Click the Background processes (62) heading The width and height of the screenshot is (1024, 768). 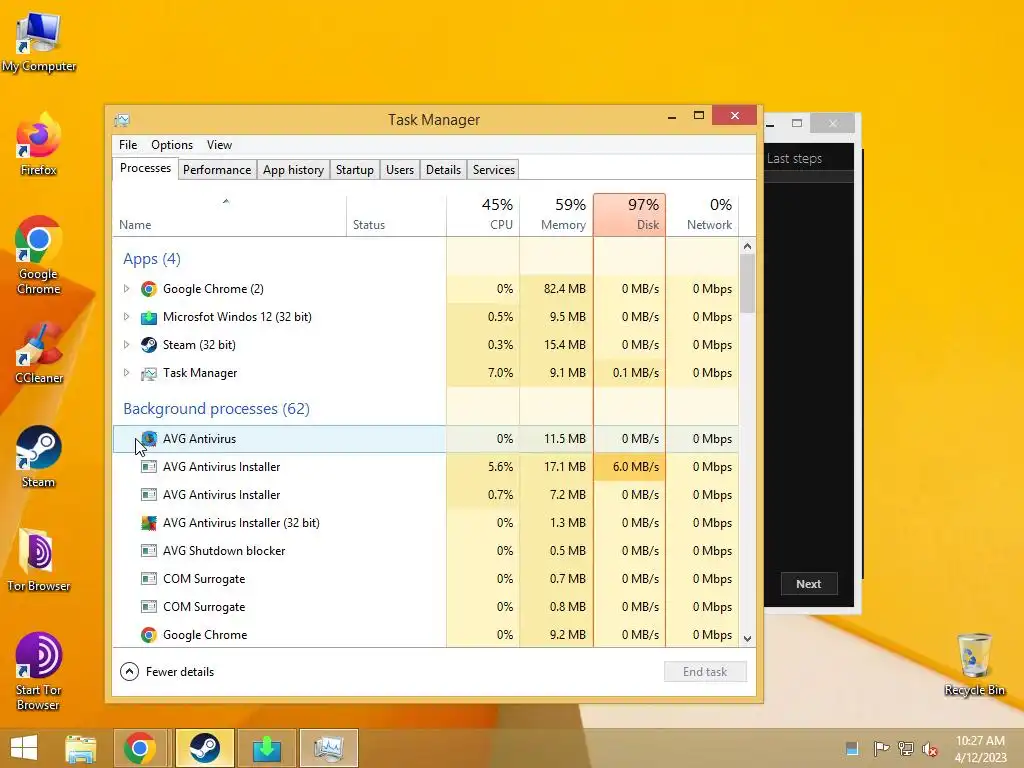point(216,409)
